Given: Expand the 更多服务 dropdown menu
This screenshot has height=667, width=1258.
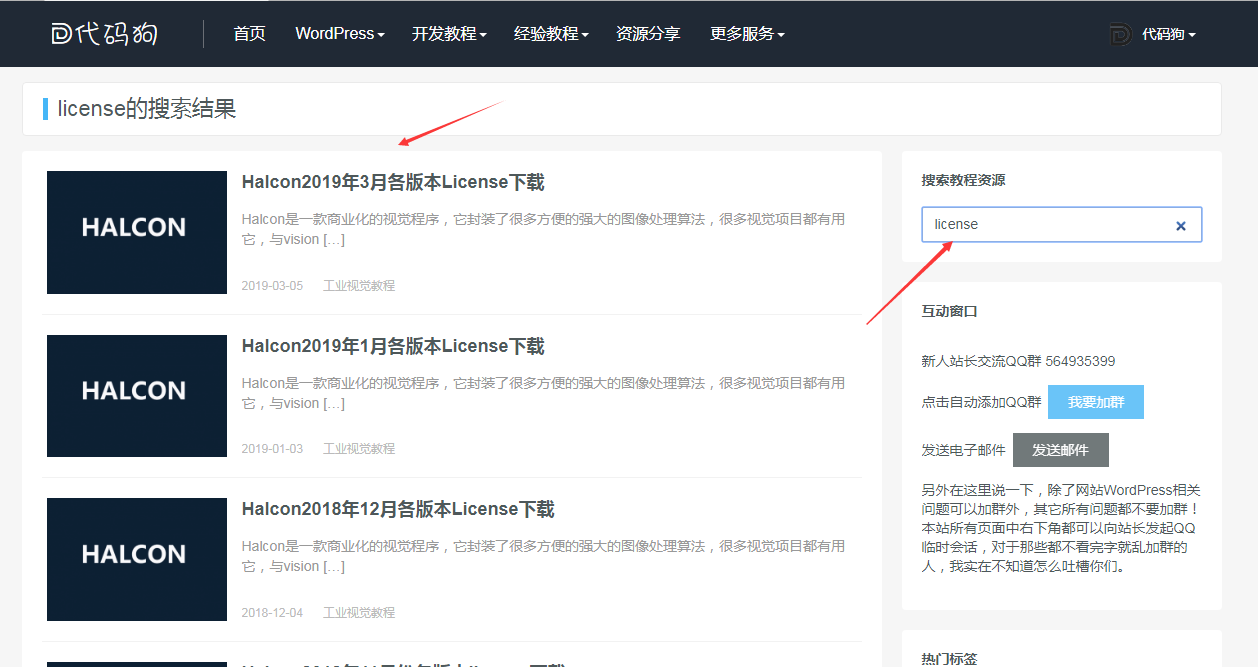Looking at the screenshot, I should point(747,34).
